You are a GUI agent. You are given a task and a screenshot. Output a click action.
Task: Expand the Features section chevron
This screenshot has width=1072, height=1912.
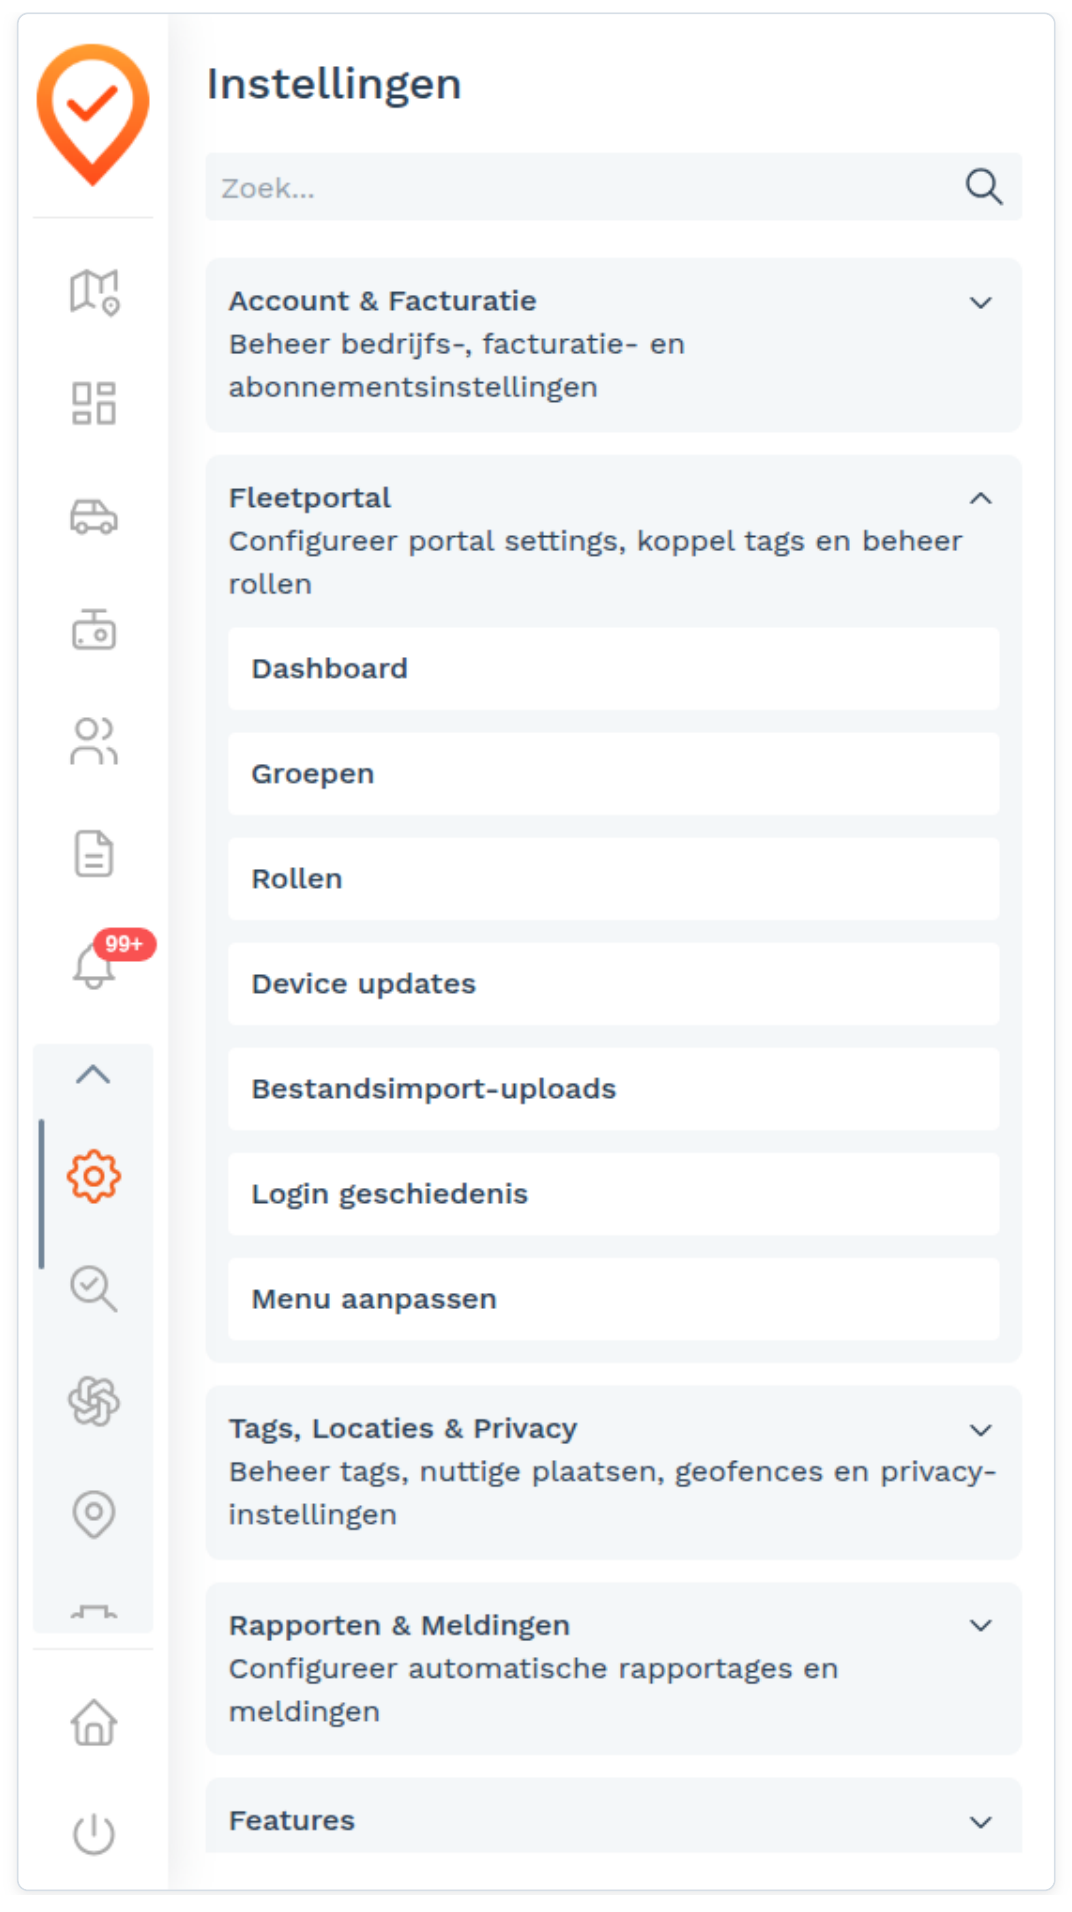coord(981,1822)
